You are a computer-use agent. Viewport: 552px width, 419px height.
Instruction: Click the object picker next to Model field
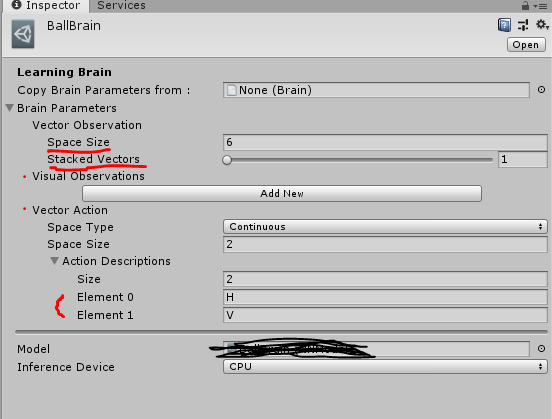(541, 349)
